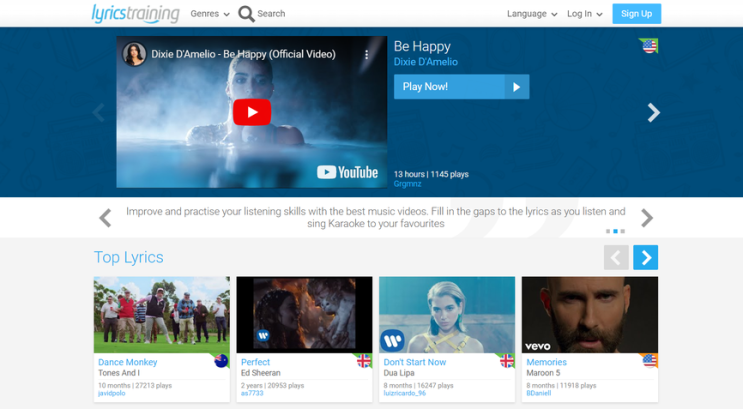
Task: Open the Language dropdown
Action: [532, 14]
